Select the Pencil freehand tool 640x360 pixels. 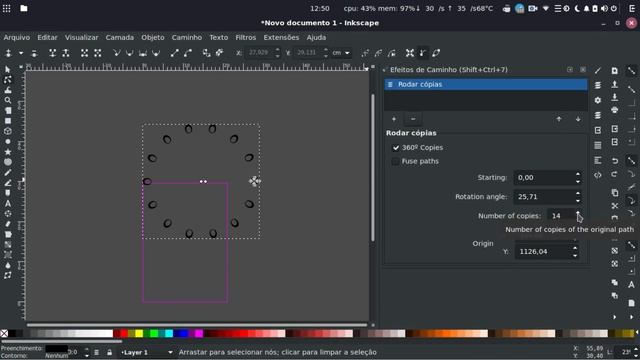pyautogui.click(x=8, y=172)
